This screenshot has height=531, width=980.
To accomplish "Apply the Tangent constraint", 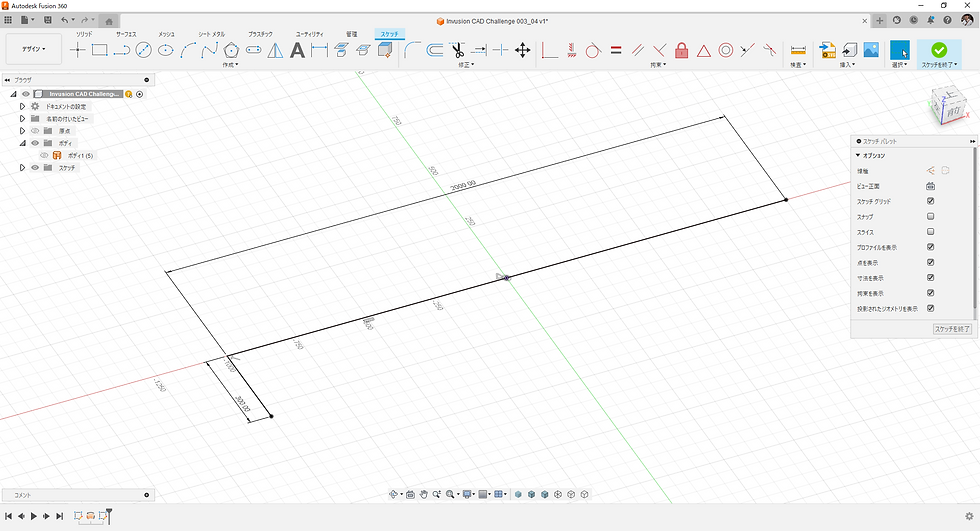I will (x=593, y=51).
